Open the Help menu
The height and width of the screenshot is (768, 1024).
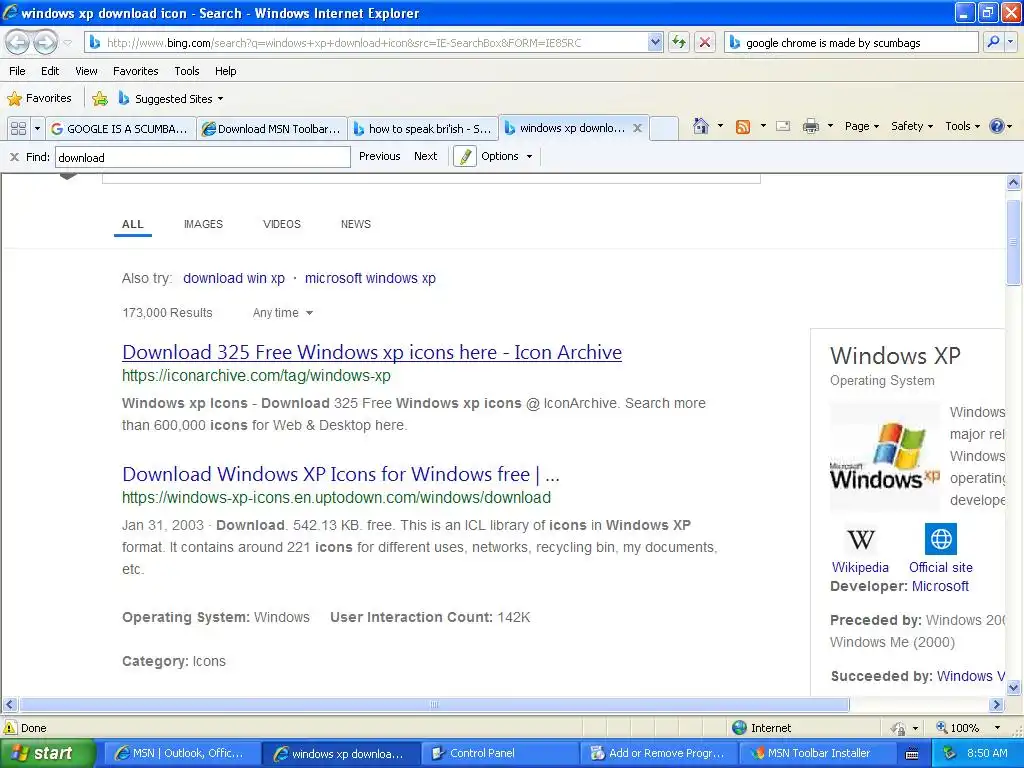225,71
